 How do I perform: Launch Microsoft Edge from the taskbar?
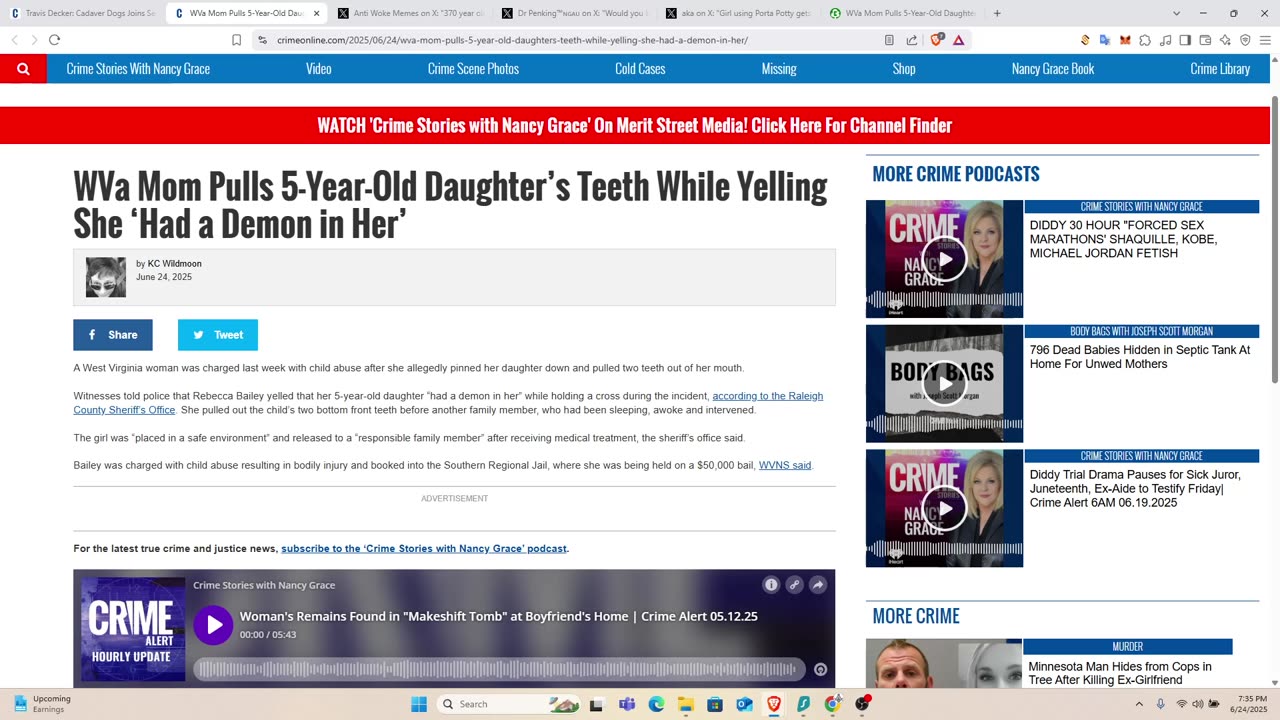pos(656,704)
